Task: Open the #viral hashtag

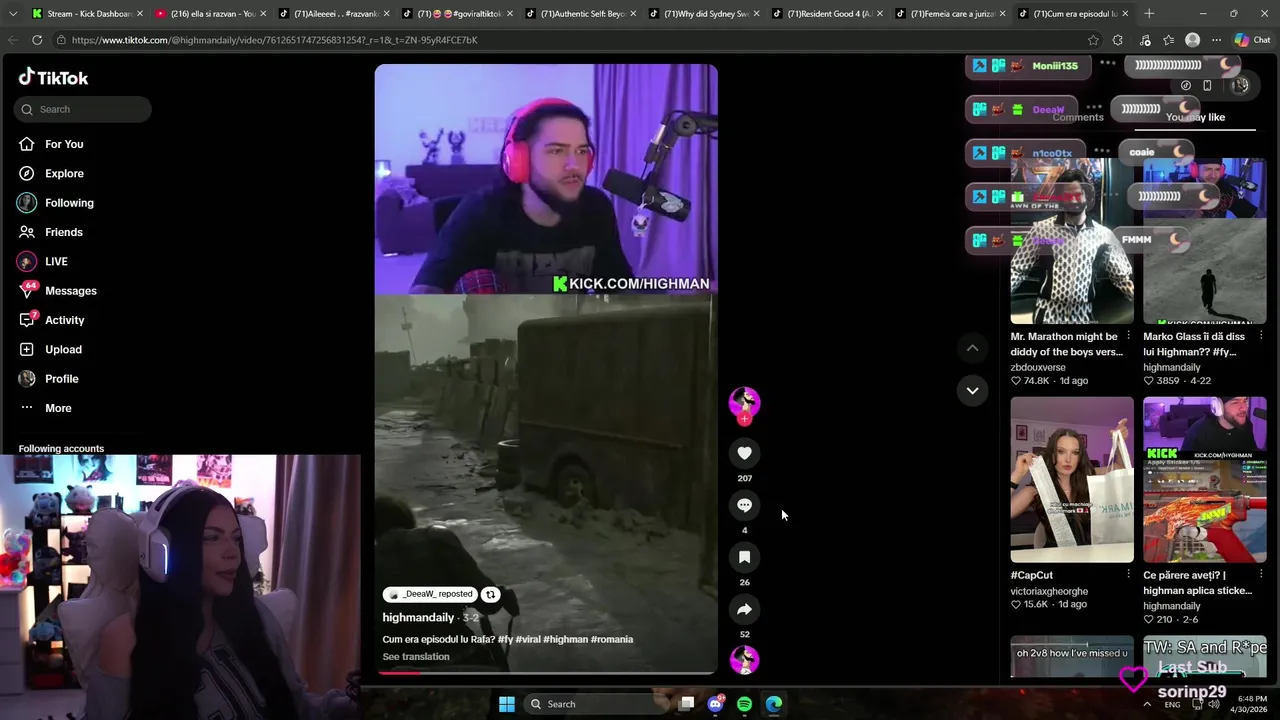Action: (x=527, y=640)
